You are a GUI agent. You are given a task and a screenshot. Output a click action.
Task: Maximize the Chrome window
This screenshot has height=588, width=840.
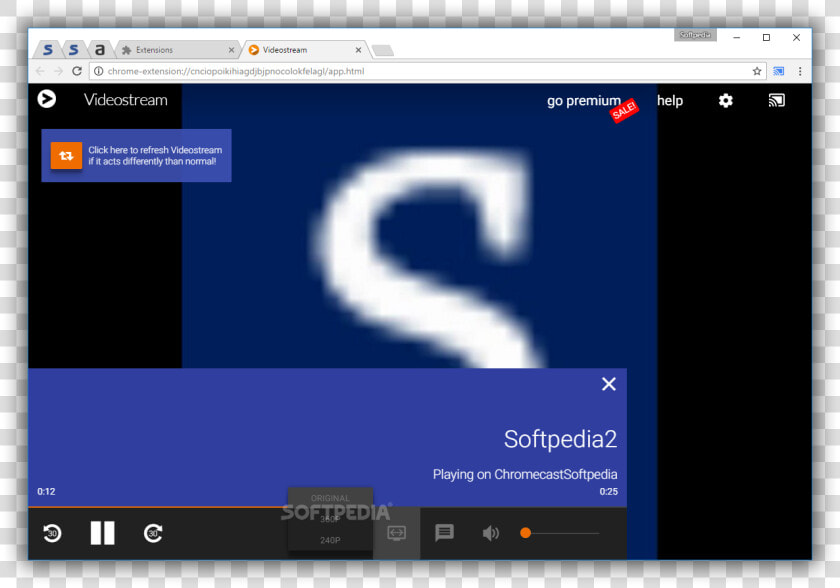766,37
